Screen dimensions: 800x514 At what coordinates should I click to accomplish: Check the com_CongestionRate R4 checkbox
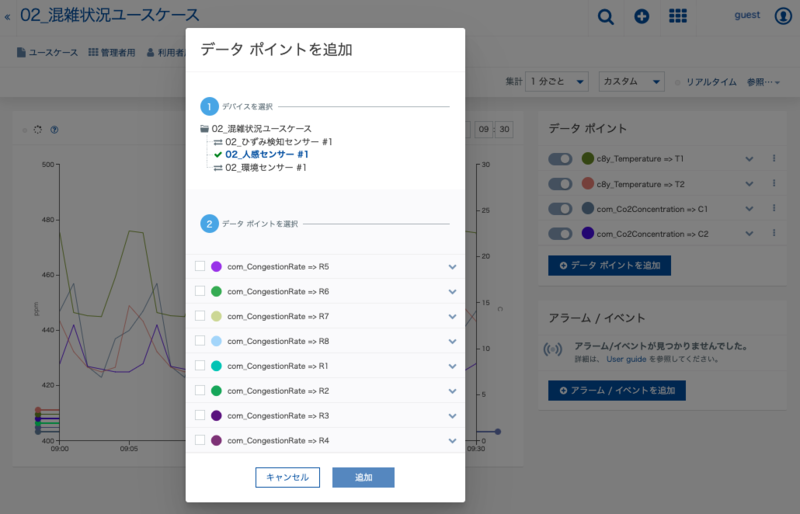(200, 440)
